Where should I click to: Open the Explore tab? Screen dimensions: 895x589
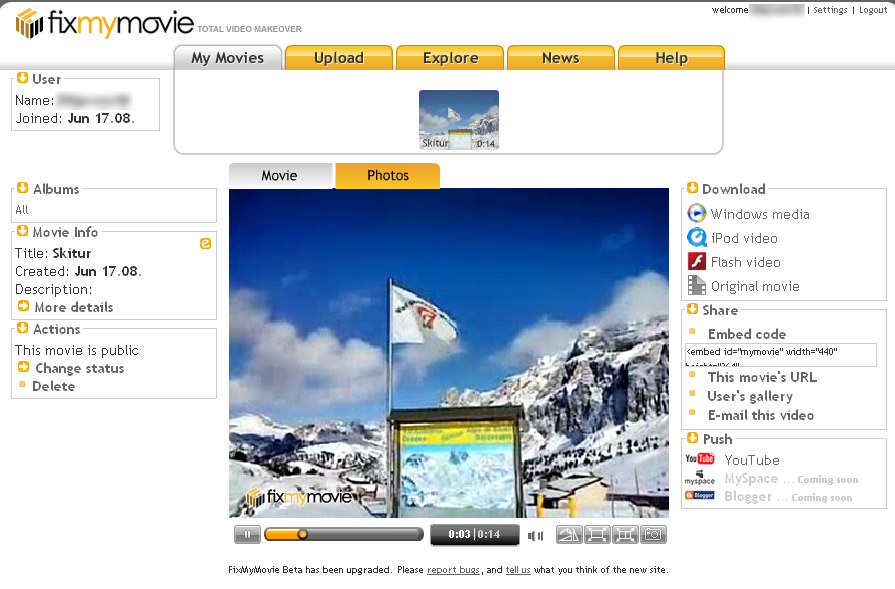(x=450, y=58)
